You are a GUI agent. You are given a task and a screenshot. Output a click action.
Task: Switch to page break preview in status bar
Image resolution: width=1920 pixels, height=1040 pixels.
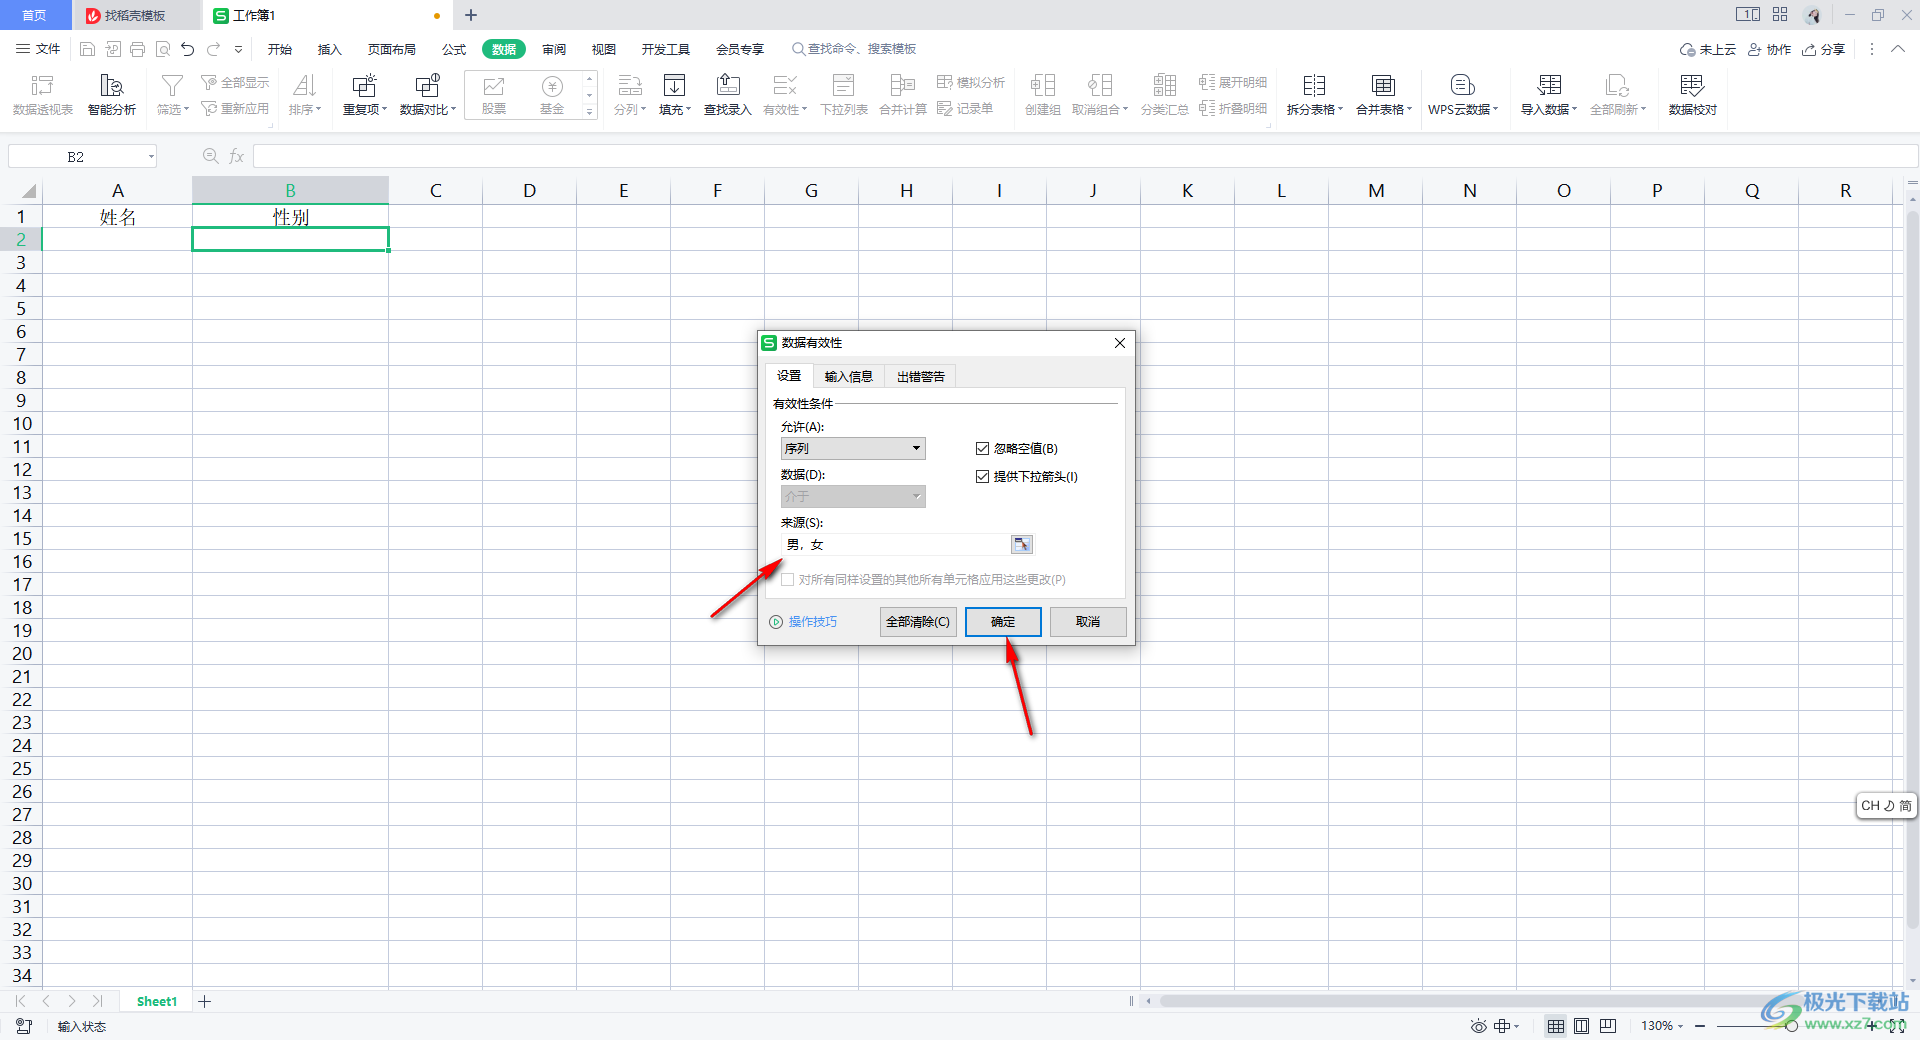1608,1026
